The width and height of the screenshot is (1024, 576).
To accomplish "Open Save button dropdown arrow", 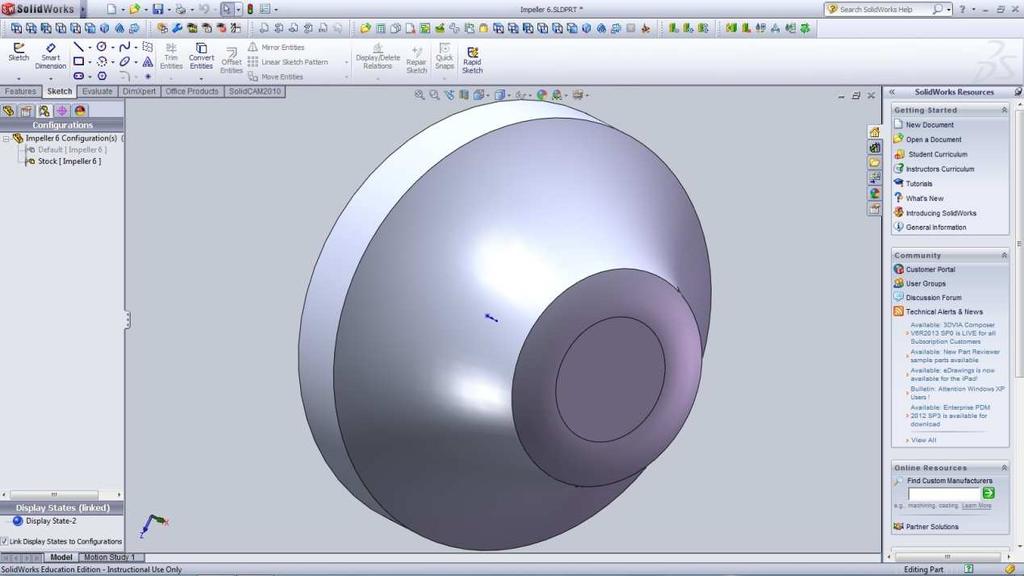I will 168,10.
